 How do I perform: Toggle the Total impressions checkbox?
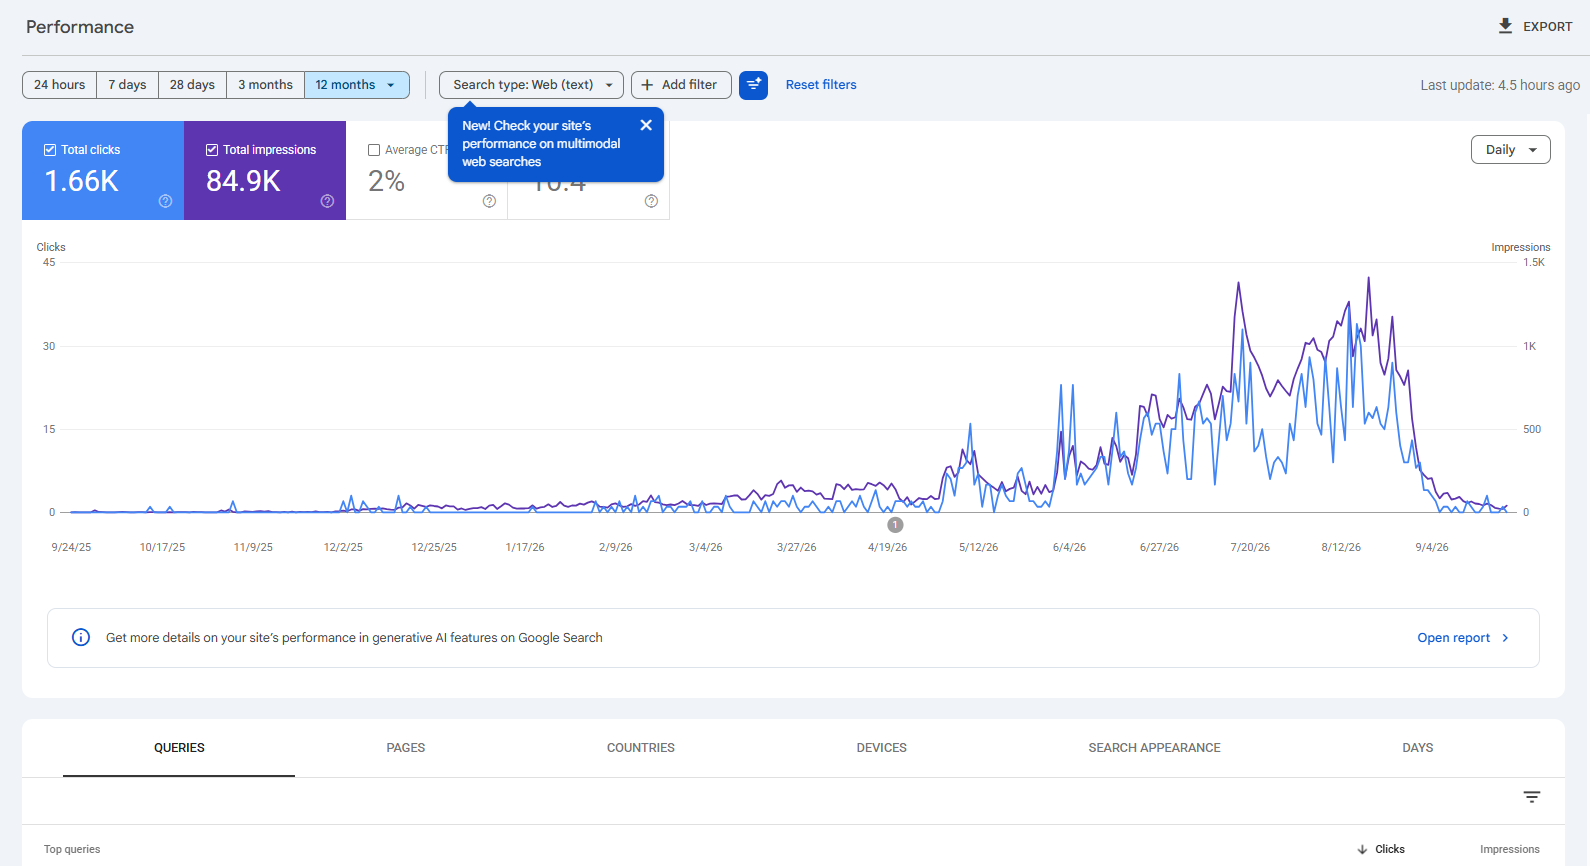point(212,150)
